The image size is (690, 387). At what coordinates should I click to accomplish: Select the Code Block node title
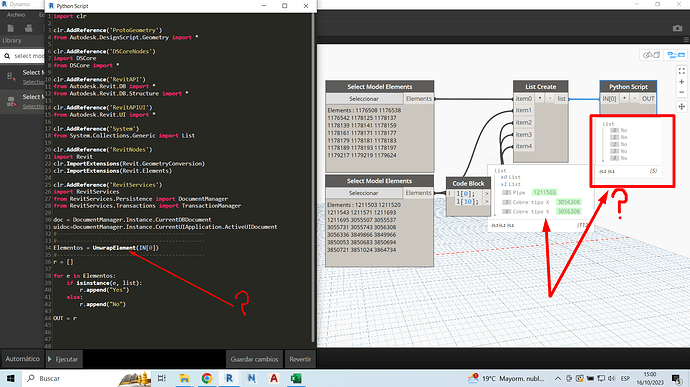point(468,183)
